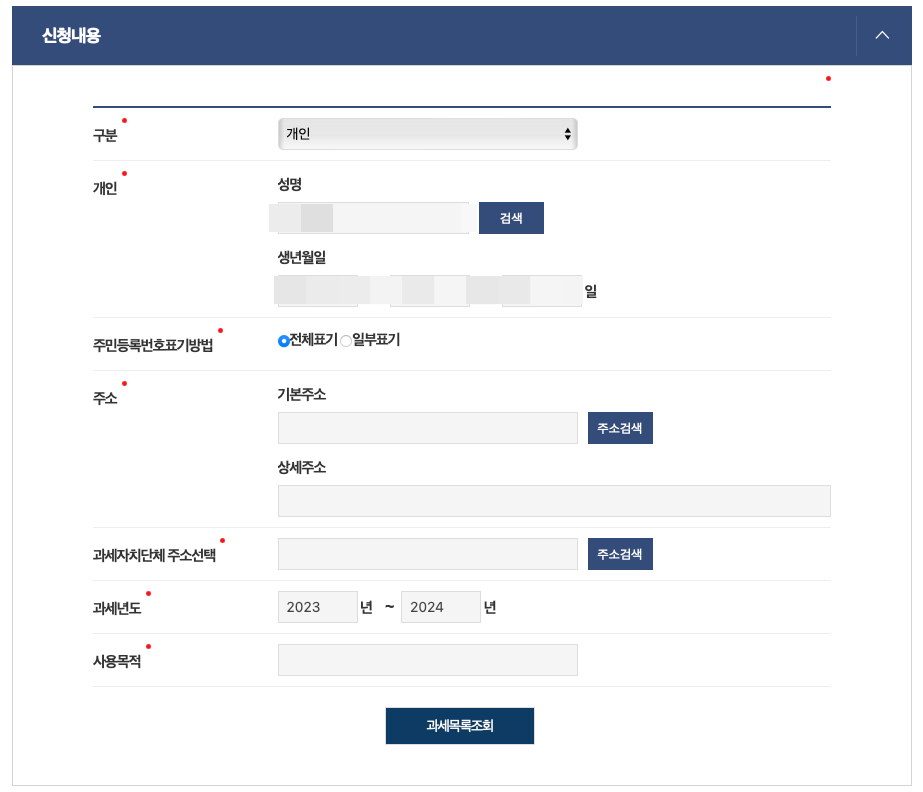Click the 신청내용 header title
923x792 pixels.
pos(71,35)
